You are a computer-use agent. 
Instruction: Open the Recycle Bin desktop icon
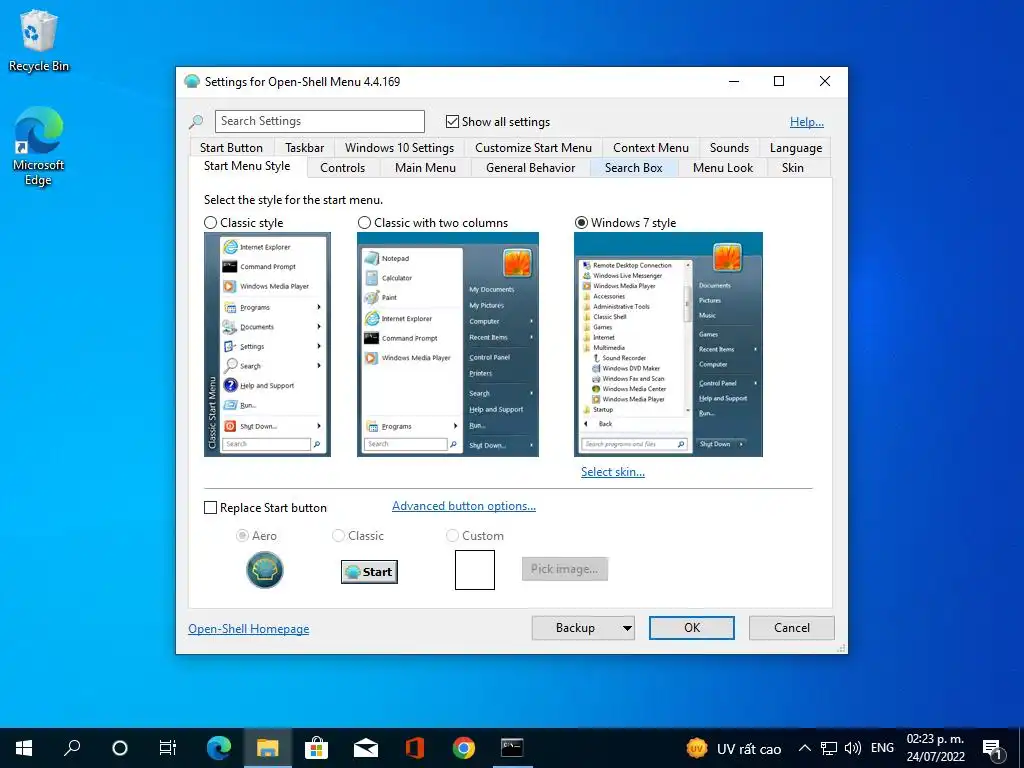[39, 40]
